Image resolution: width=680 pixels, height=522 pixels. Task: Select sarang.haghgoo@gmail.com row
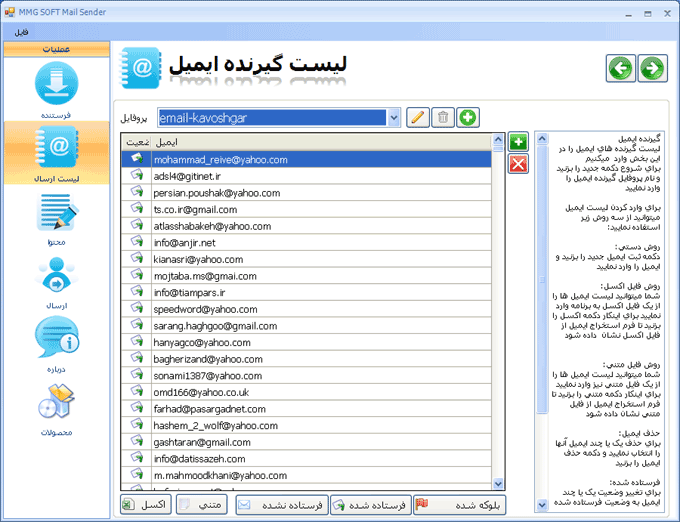click(x=306, y=326)
